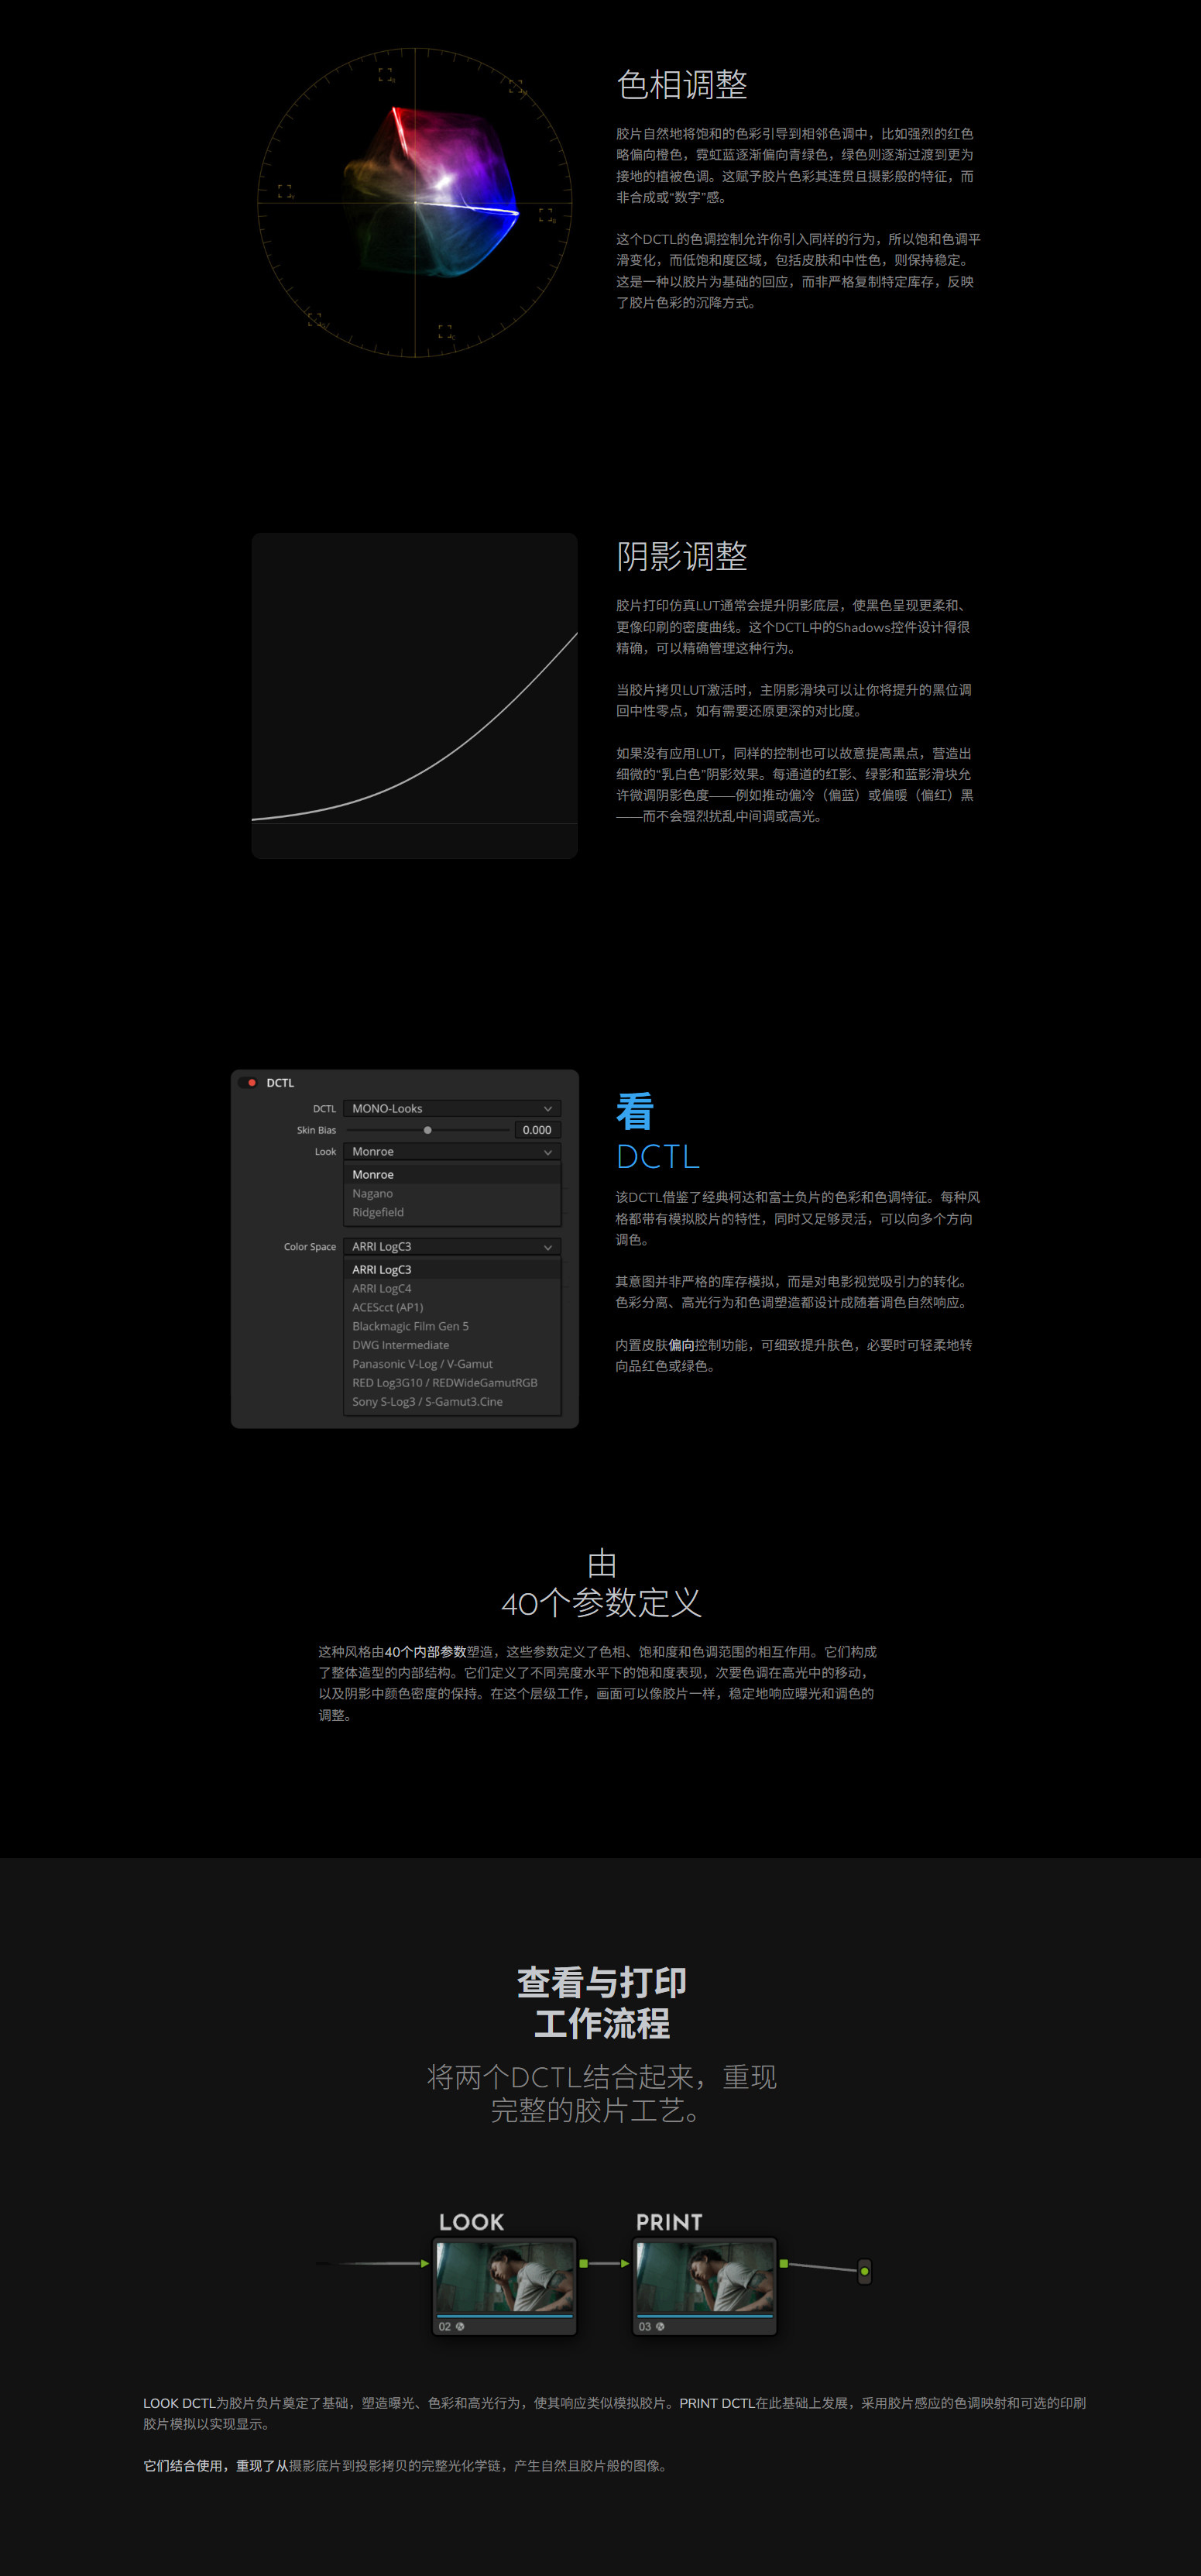Click the Color Space label in DCTL panel
This screenshot has height=2576, width=1201.
310,1247
